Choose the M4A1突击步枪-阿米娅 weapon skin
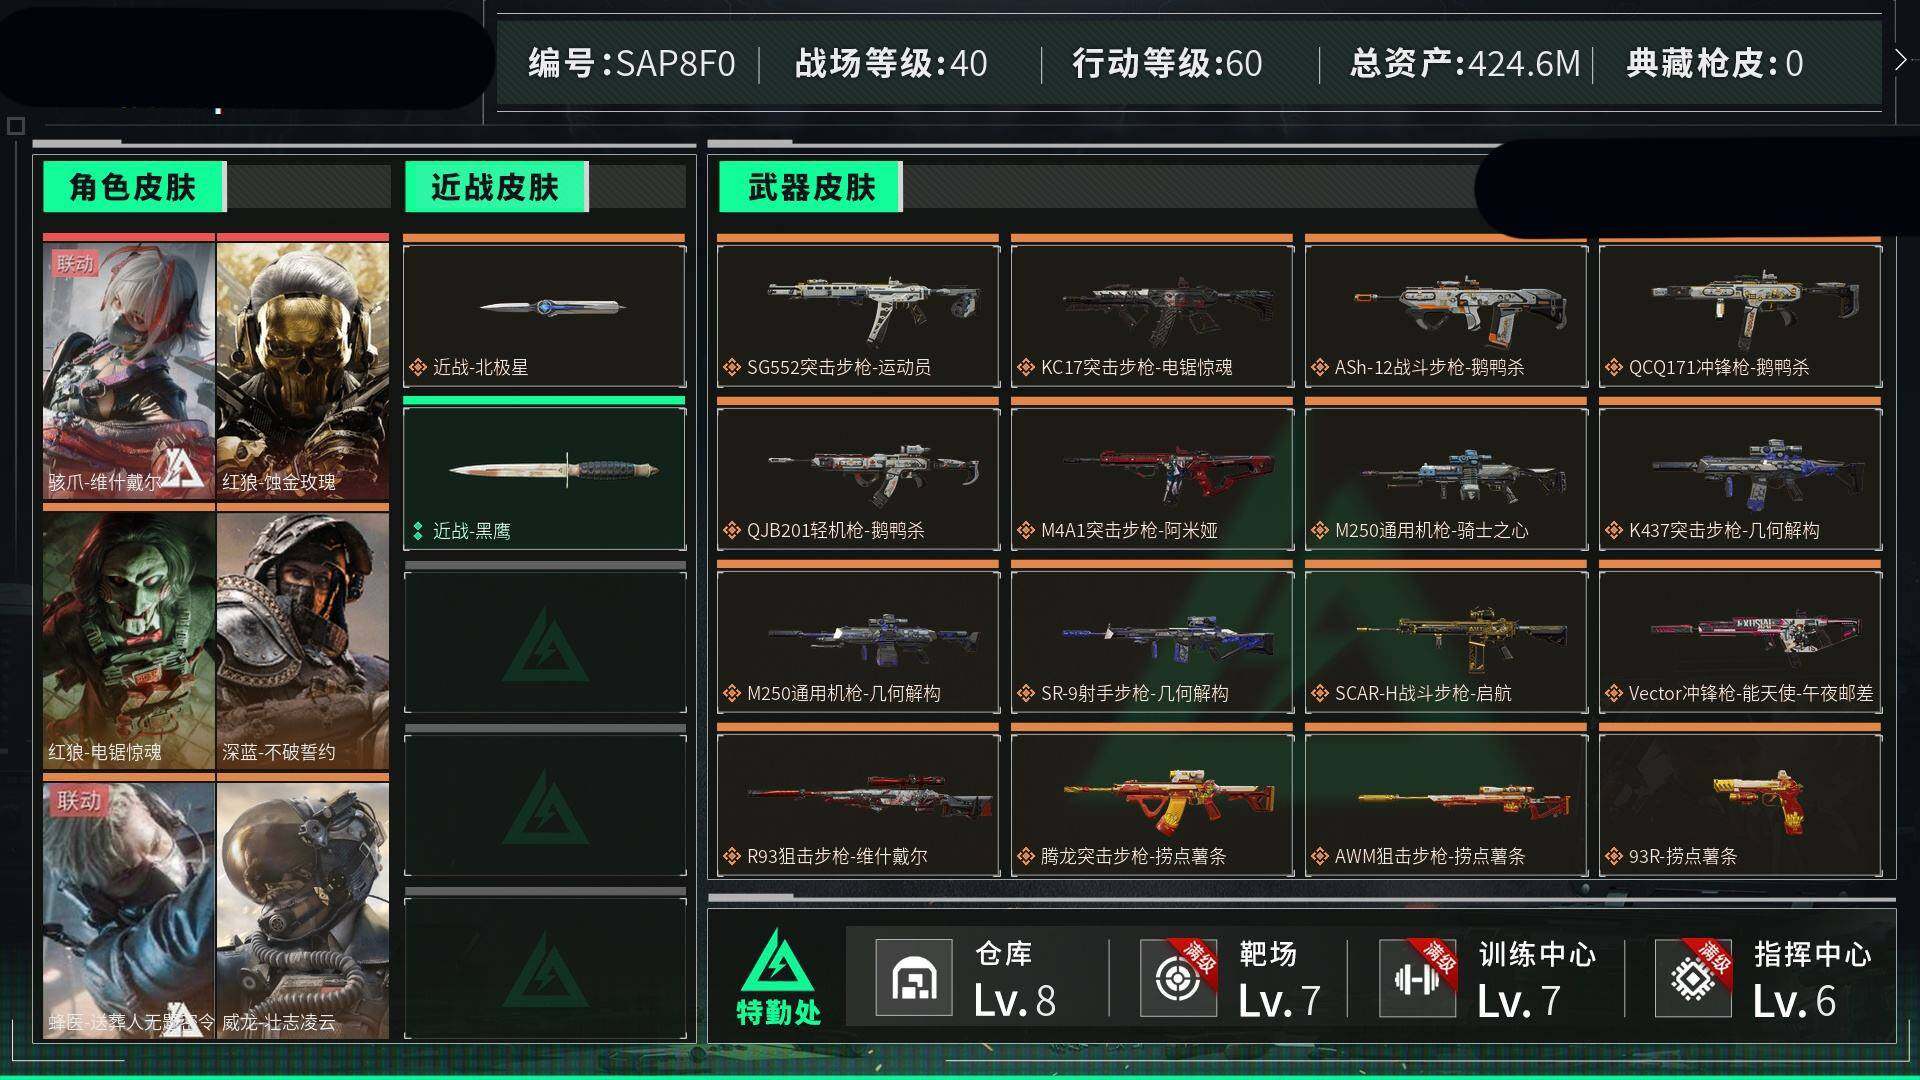1920x1080 pixels. point(1152,479)
